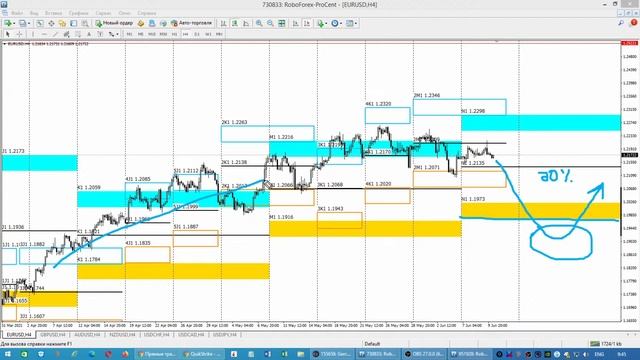Select the standard cursor mode
Screen dimensions: 640x360
coord(7,34)
